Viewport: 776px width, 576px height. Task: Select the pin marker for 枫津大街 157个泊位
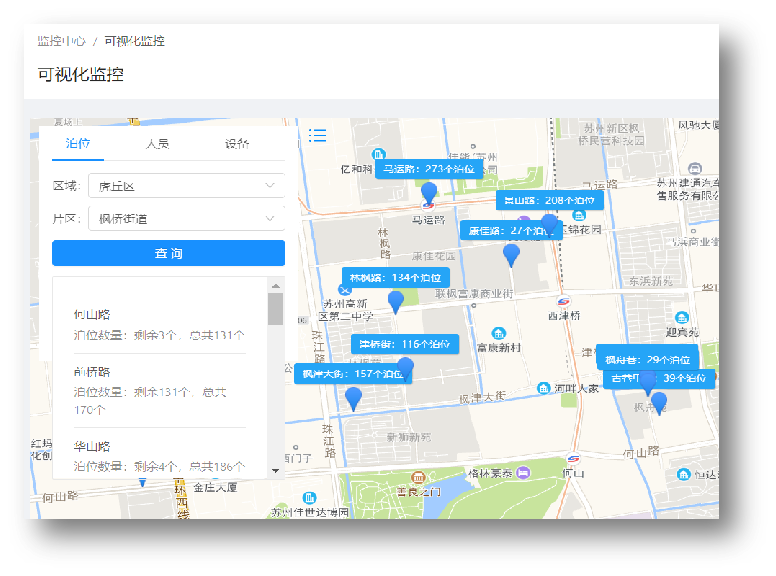(353, 398)
